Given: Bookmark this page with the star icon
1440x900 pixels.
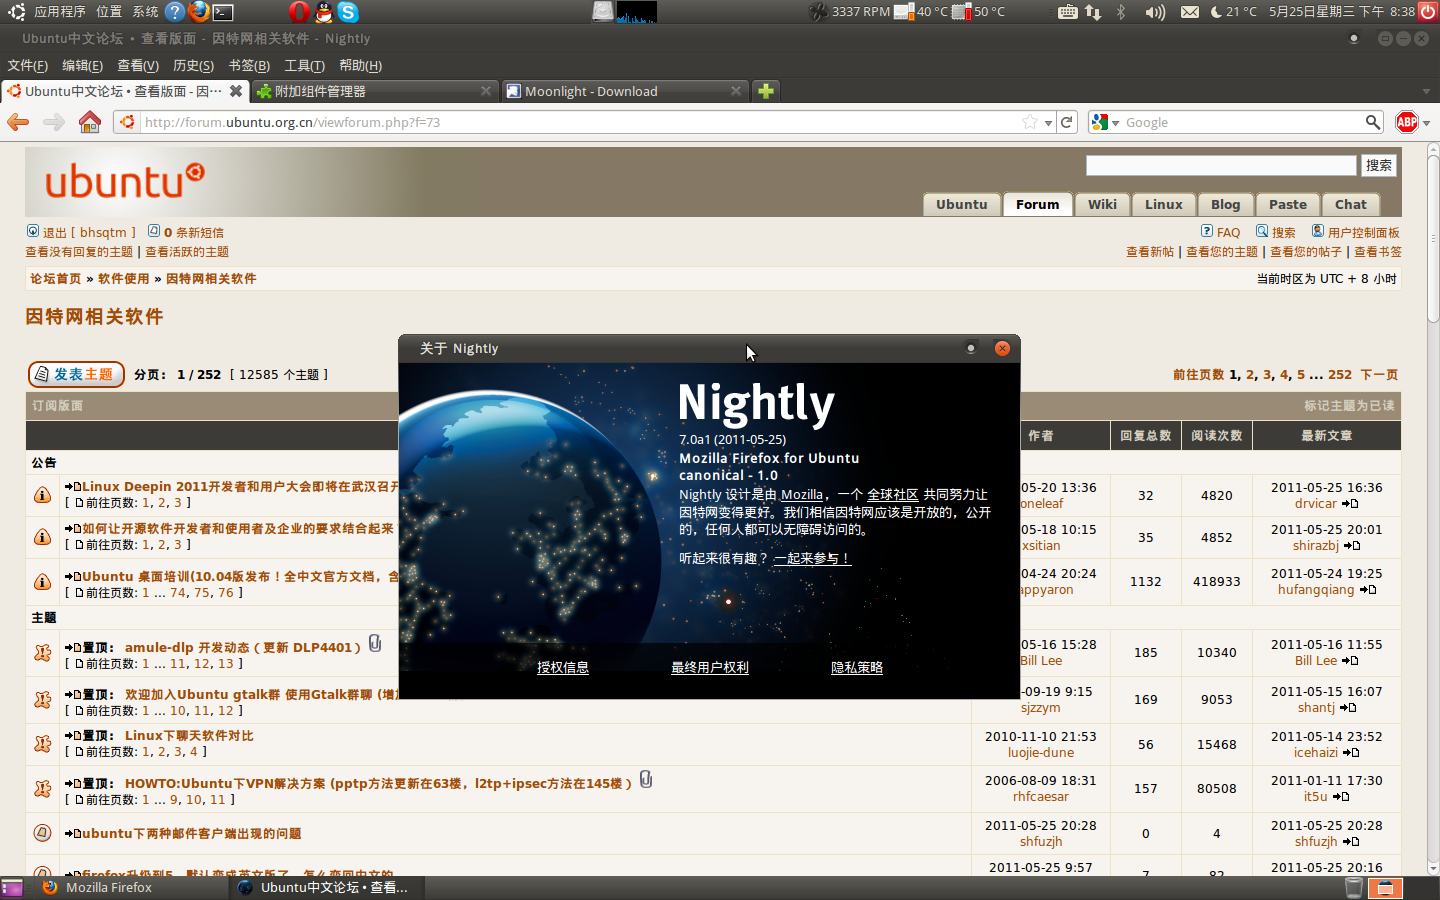Looking at the screenshot, I should (x=1030, y=122).
